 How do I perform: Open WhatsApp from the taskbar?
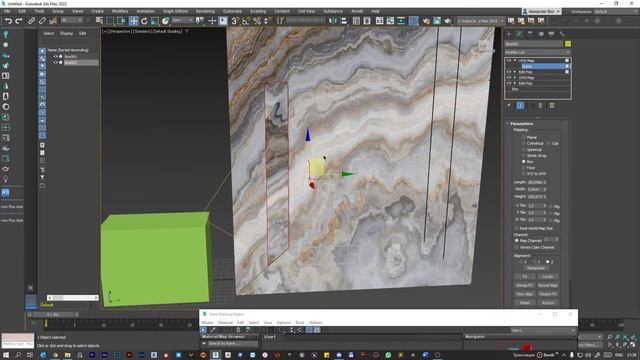pyautogui.click(x=388, y=355)
